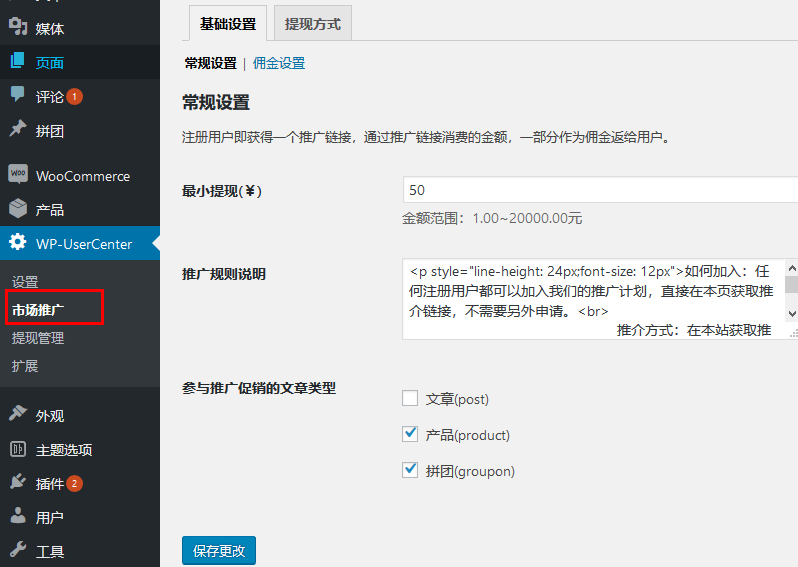798x567 pixels.
Task: Open the 提现管理 submenu entry
Action: [38, 338]
